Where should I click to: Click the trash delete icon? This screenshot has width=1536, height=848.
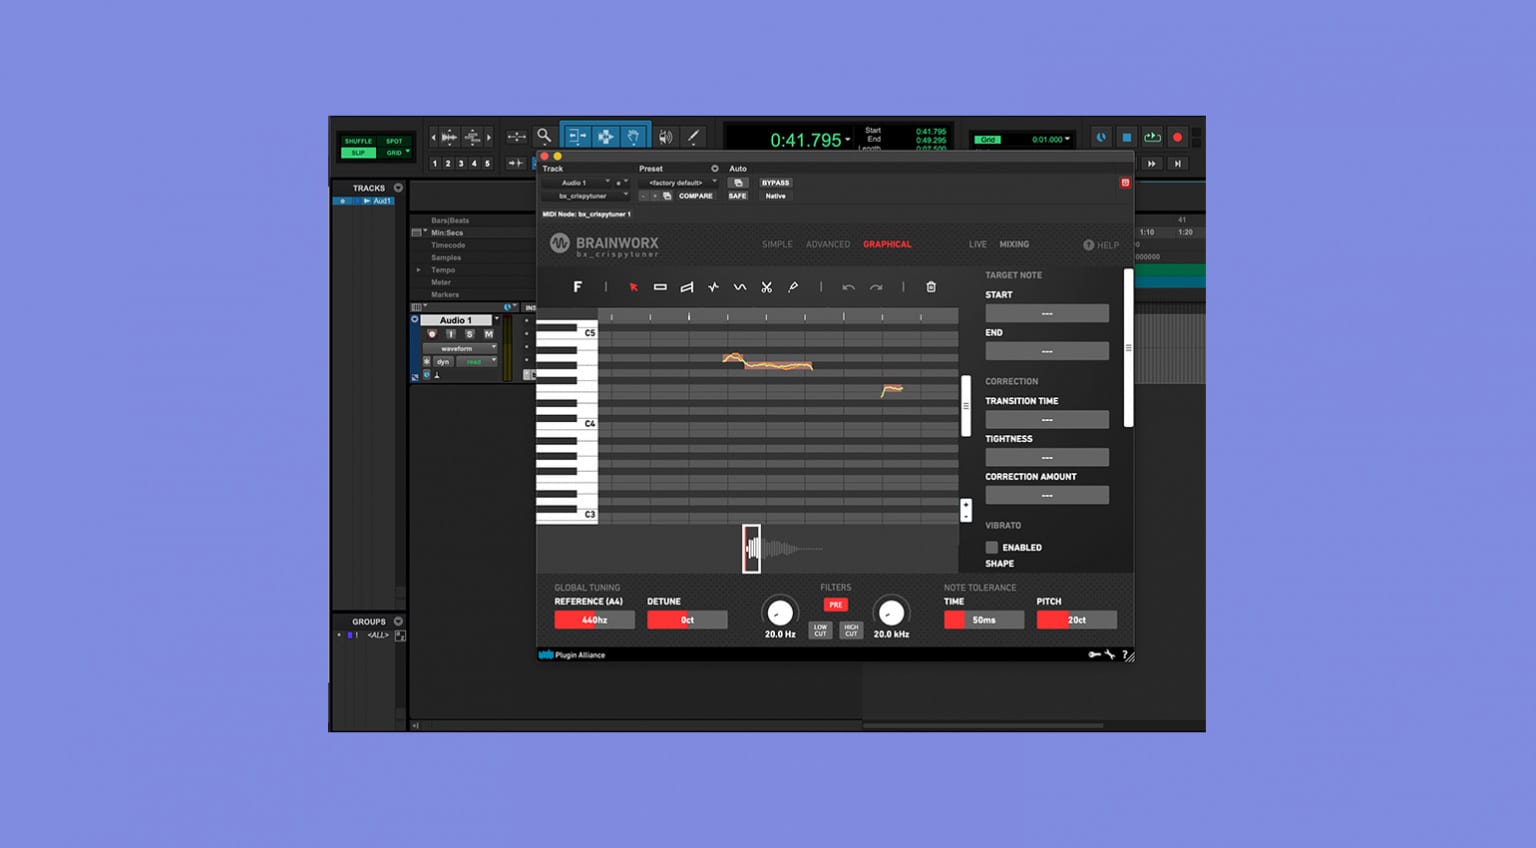point(931,287)
